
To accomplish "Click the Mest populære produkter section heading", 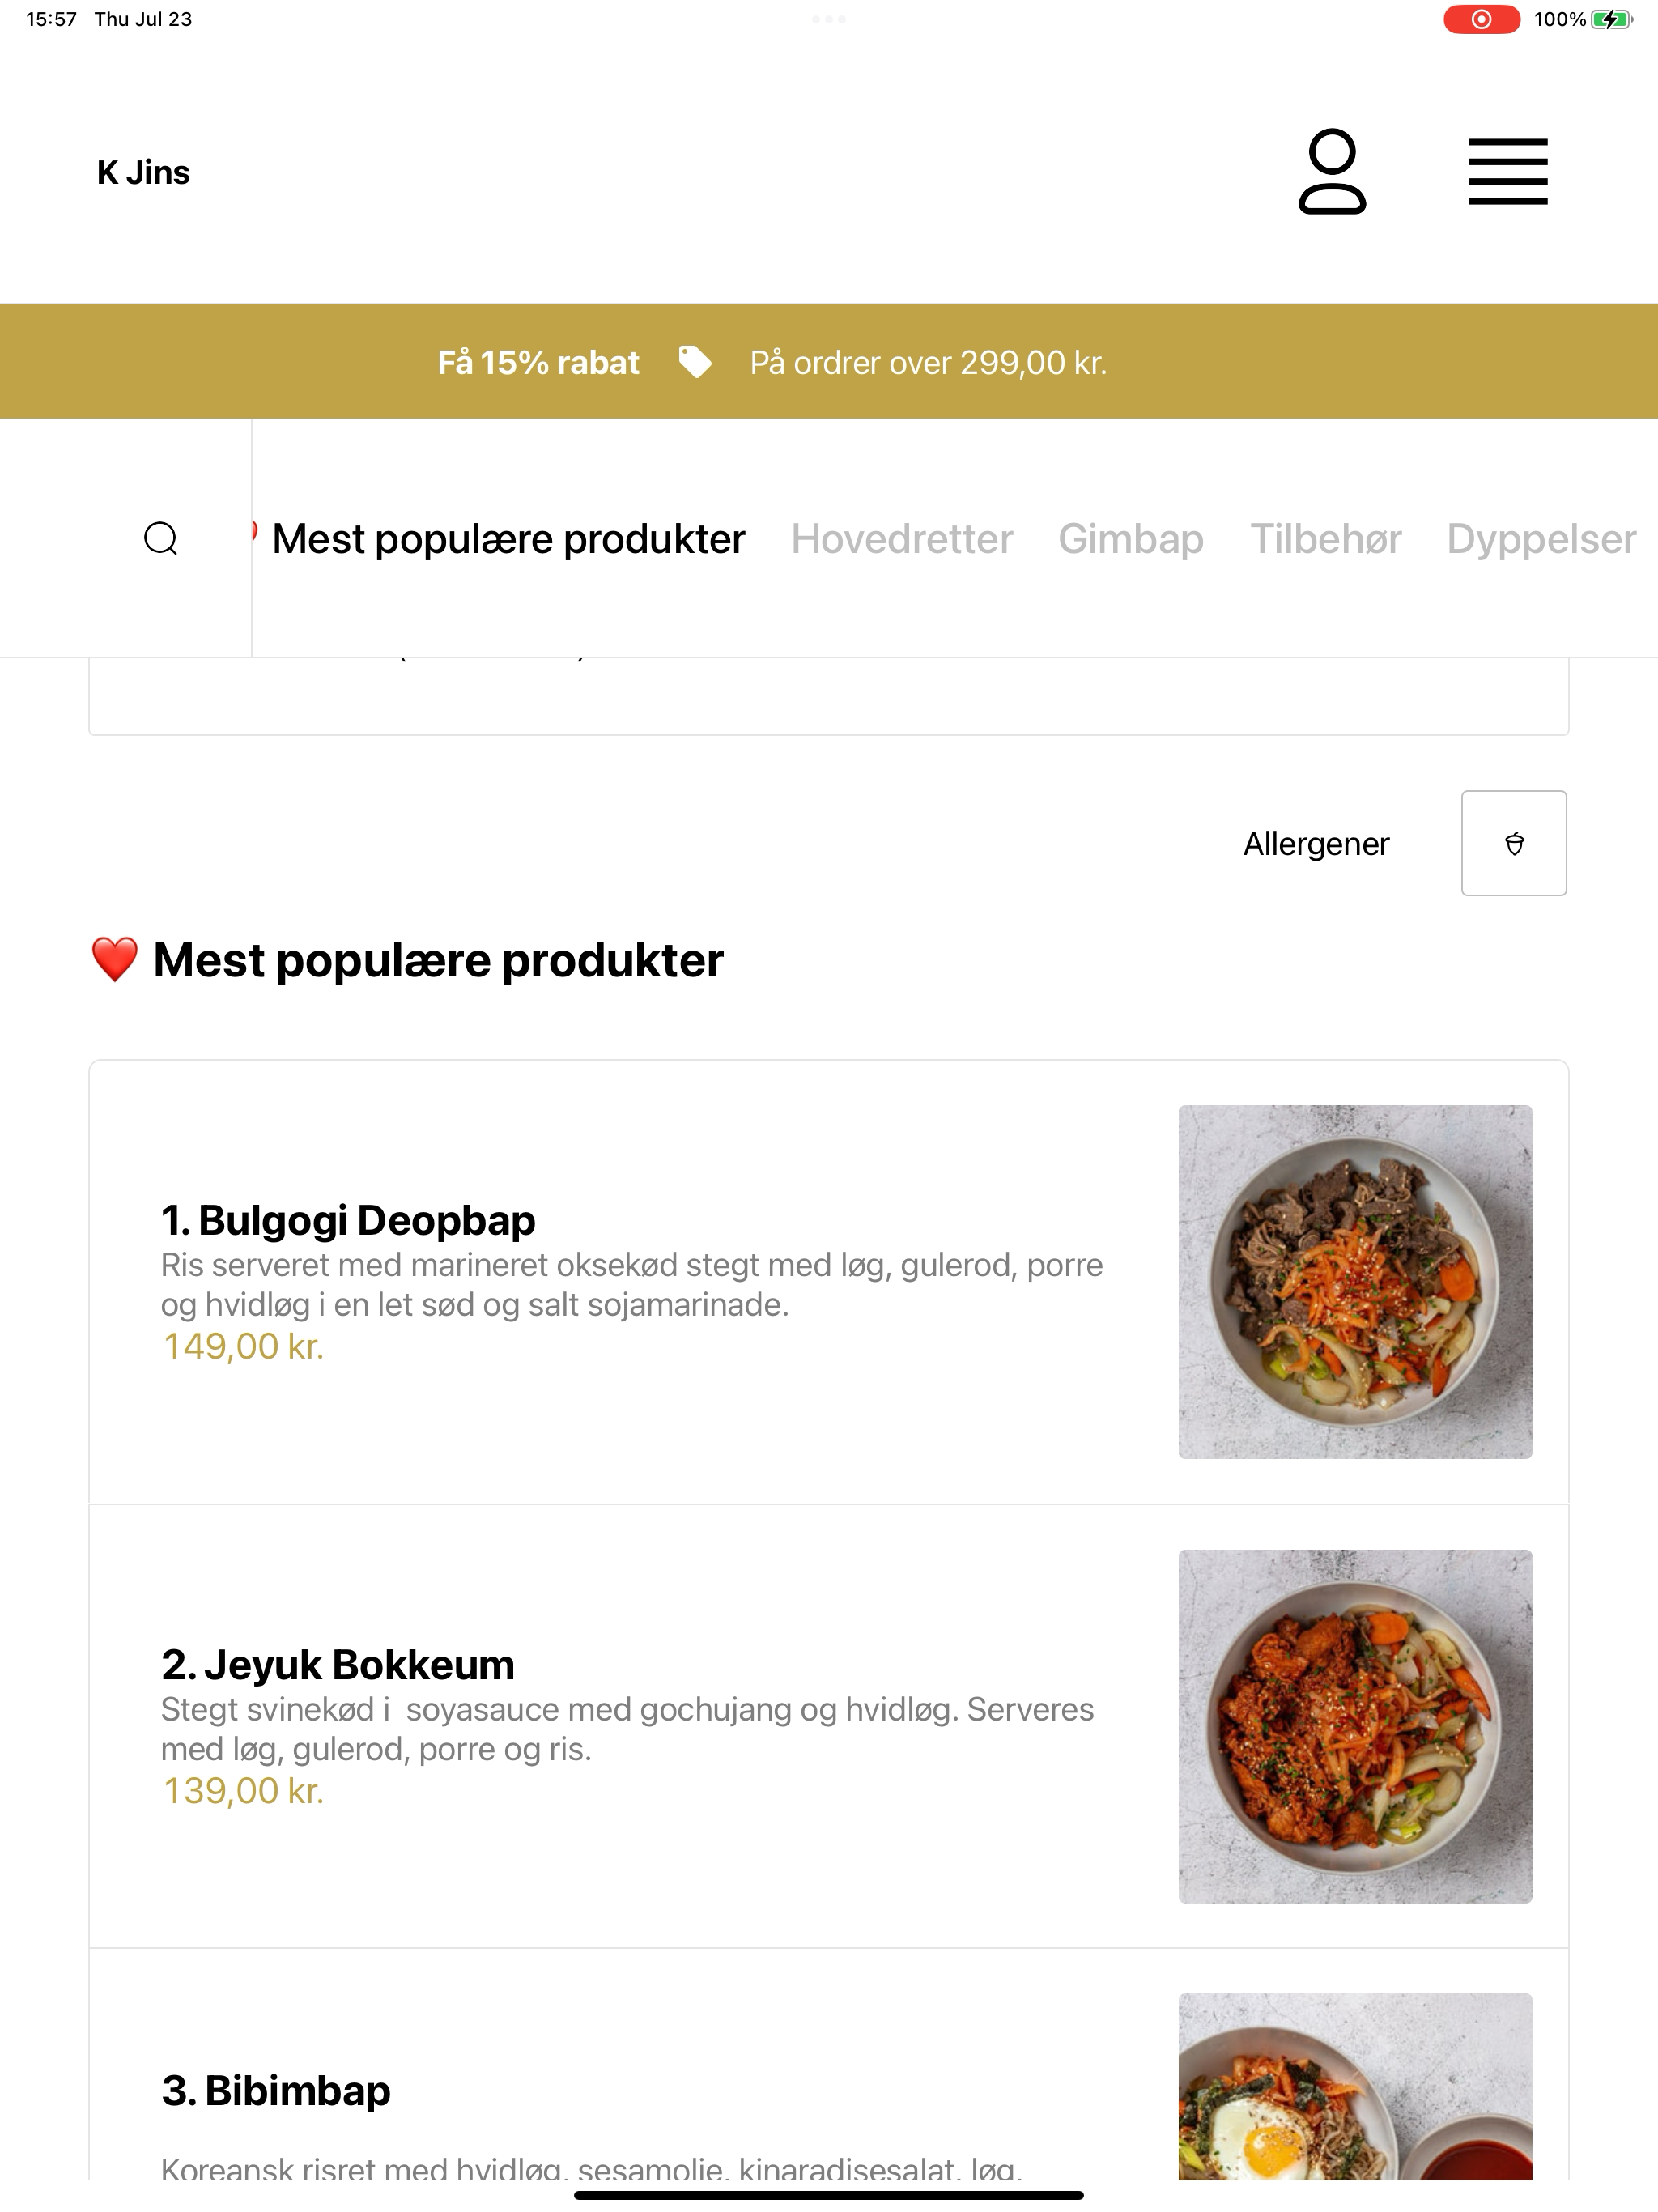I will coord(407,960).
